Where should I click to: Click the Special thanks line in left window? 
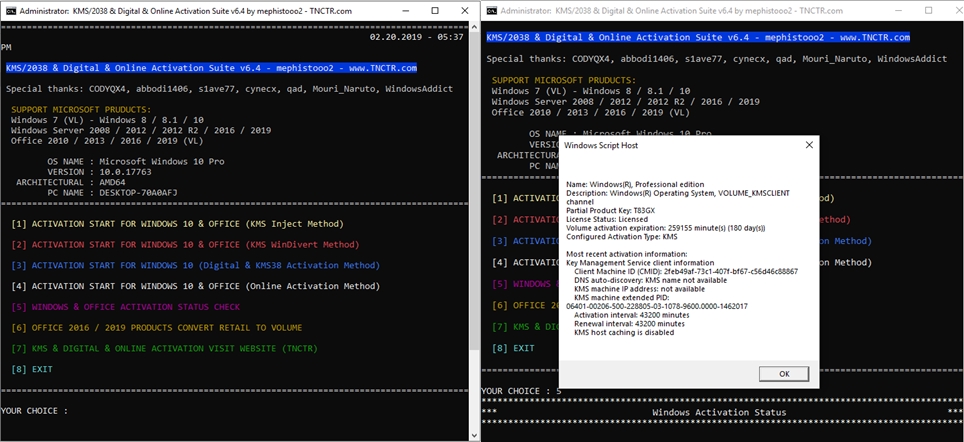[229, 89]
